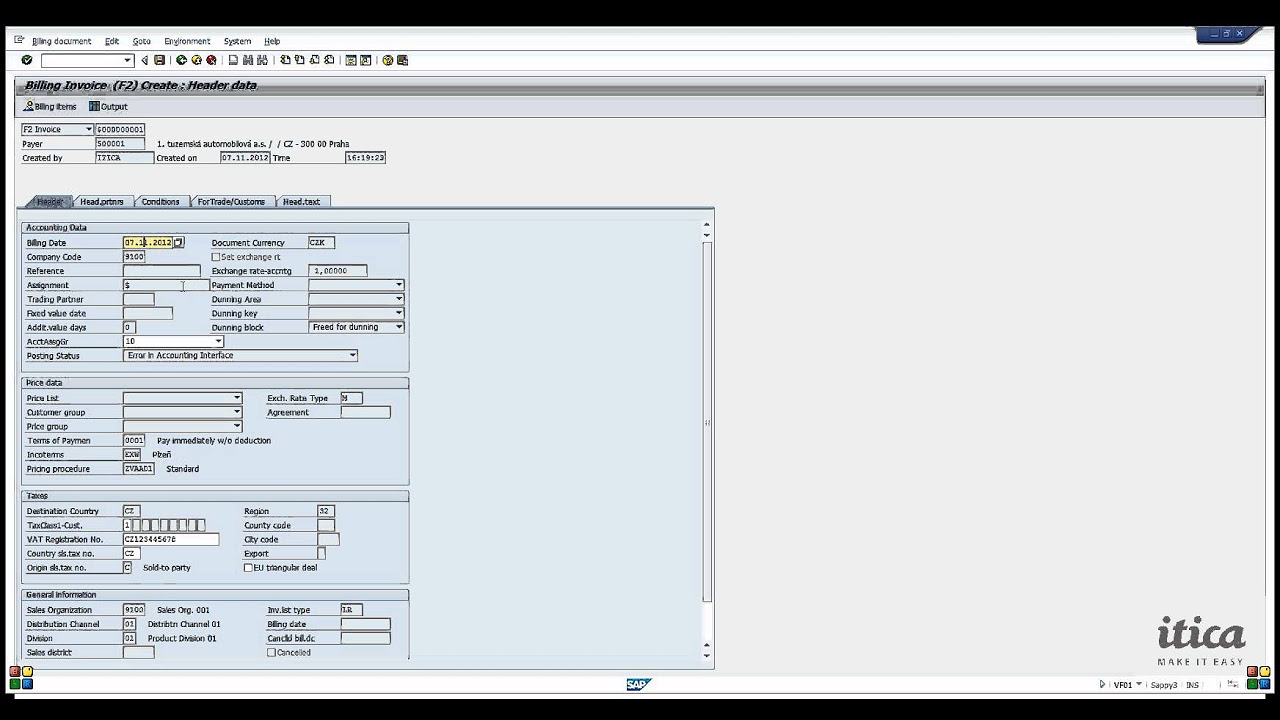This screenshot has width=1280, height=720.
Task: Expand the Payment Method dropdown
Action: 399,285
